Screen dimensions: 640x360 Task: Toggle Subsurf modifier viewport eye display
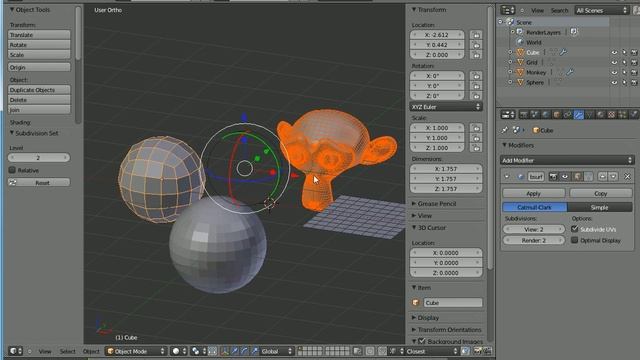pyautogui.click(x=565, y=176)
